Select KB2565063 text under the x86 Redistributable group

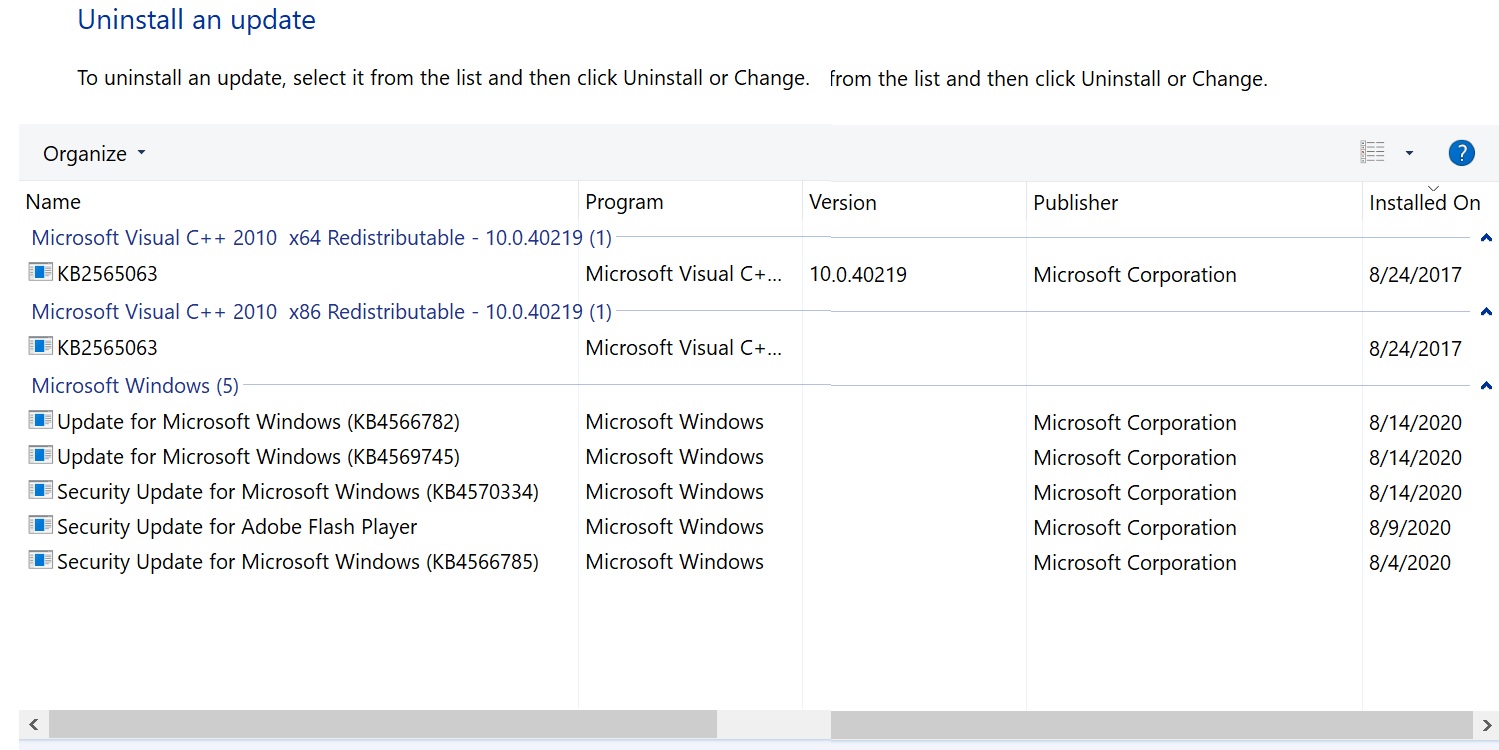pyautogui.click(x=107, y=348)
